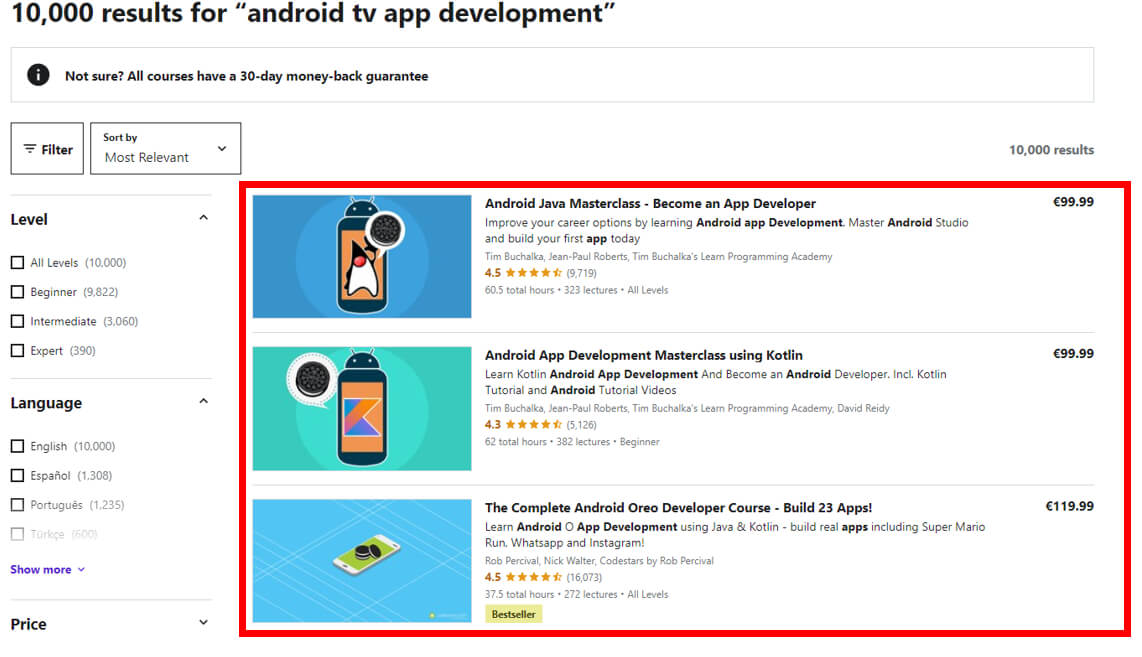The height and width of the screenshot is (657, 1142).
Task: Click the 30-day money-back guarantee notice text
Action: pos(246,76)
